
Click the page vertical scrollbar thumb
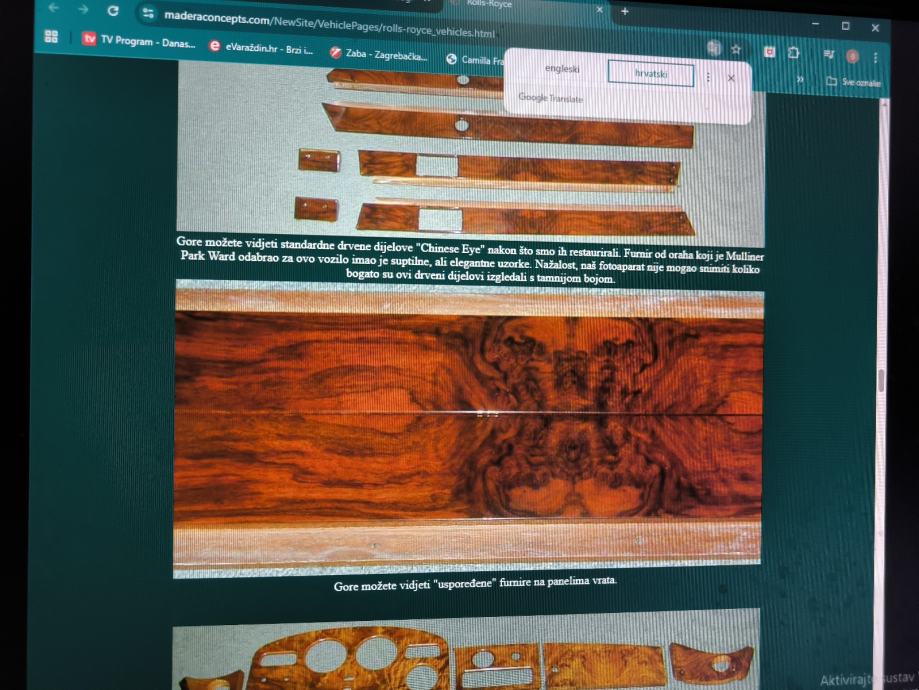(880, 381)
